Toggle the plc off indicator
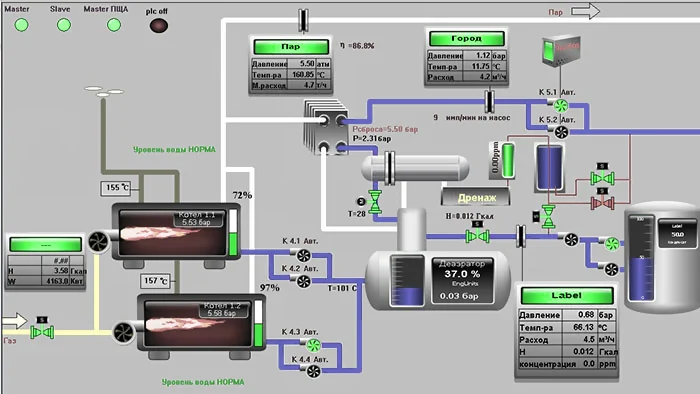The image size is (700, 394). tap(158, 25)
